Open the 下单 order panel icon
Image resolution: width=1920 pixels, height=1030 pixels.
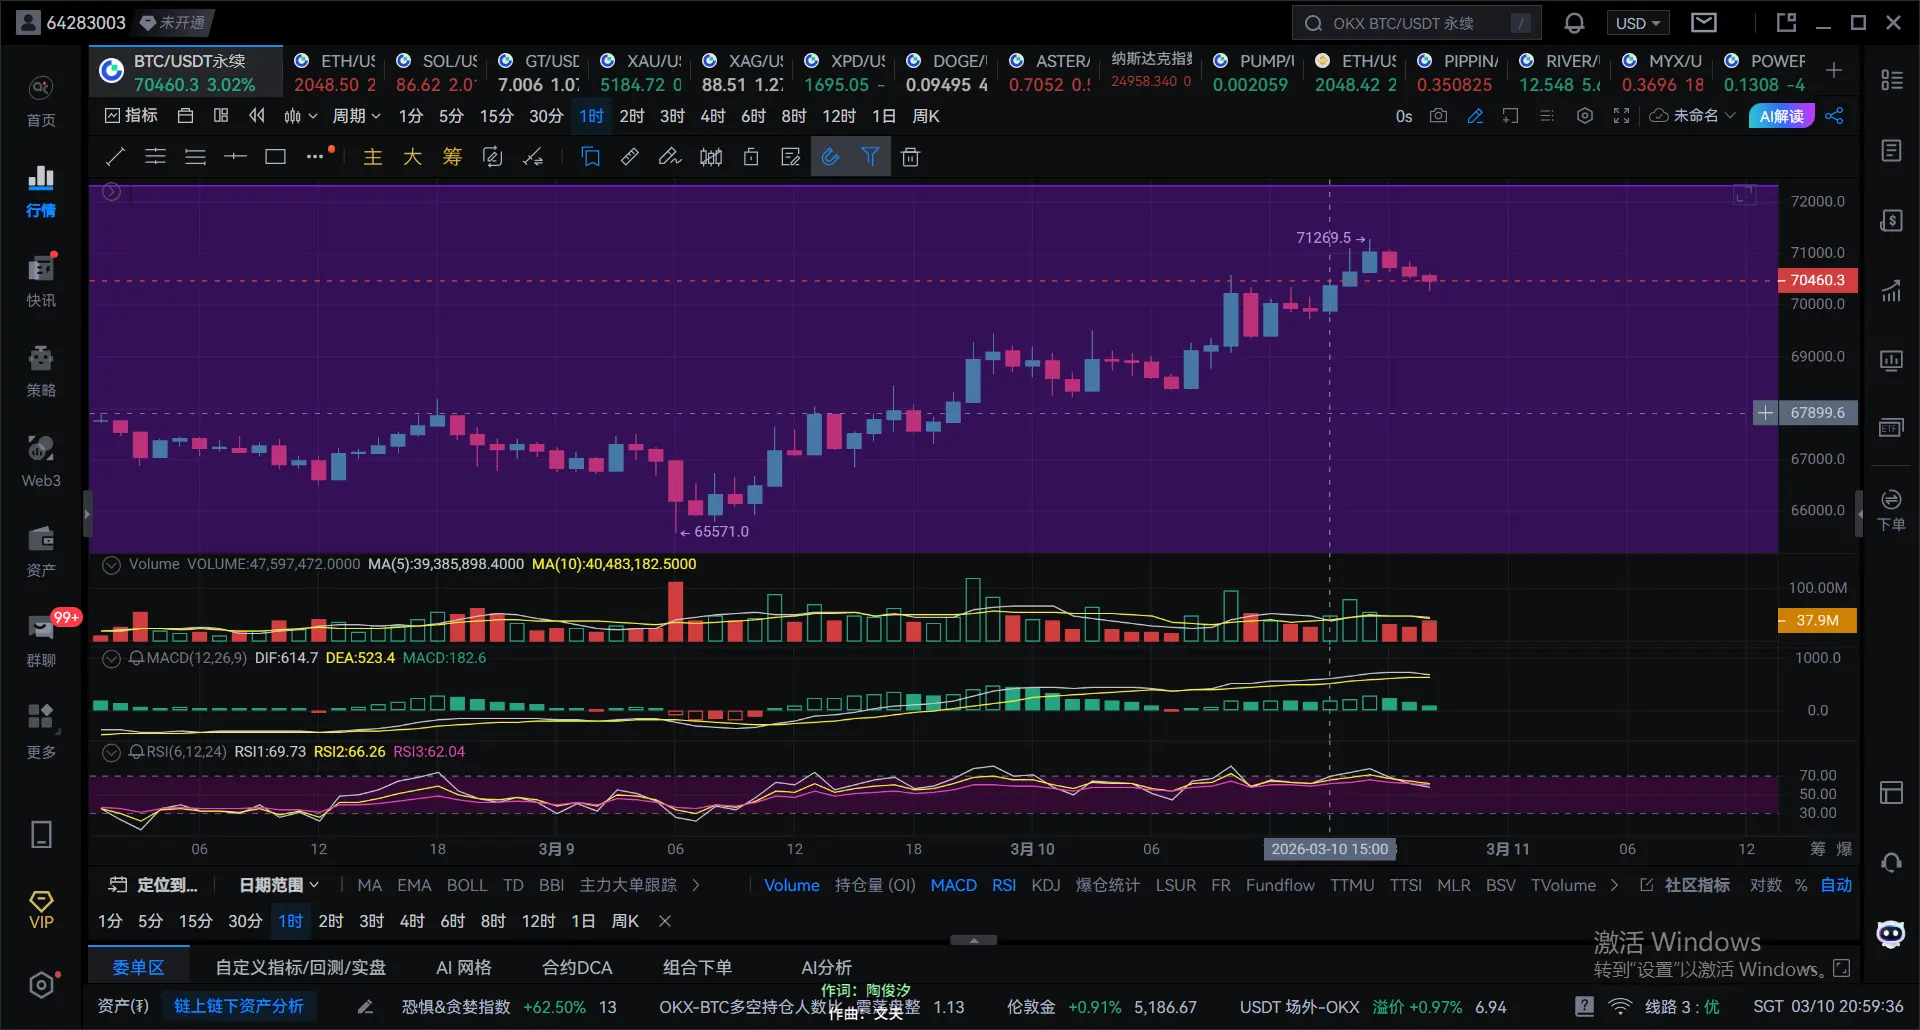click(1891, 509)
